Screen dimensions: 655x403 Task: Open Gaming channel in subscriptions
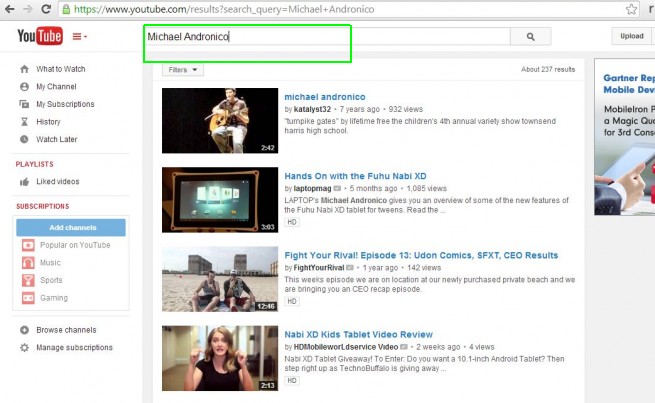click(x=53, y=298)
